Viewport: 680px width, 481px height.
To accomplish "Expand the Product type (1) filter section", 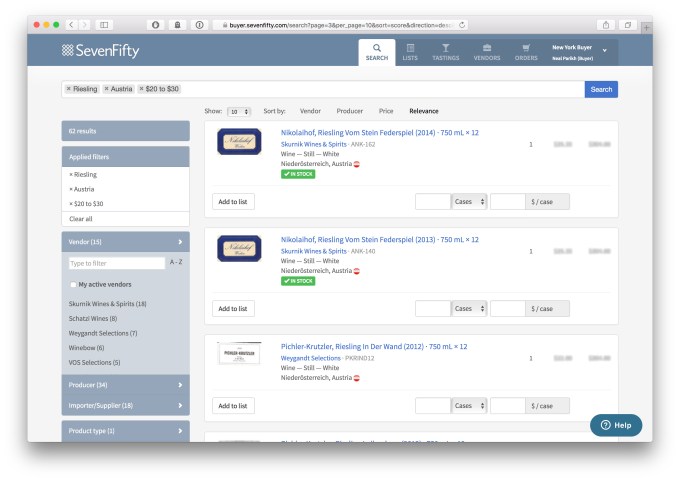I will point(125,431).
